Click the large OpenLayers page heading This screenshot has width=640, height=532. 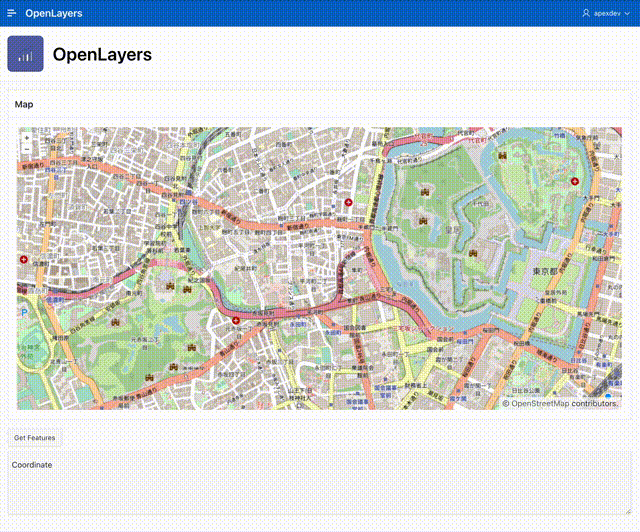(x=102, y=54)
